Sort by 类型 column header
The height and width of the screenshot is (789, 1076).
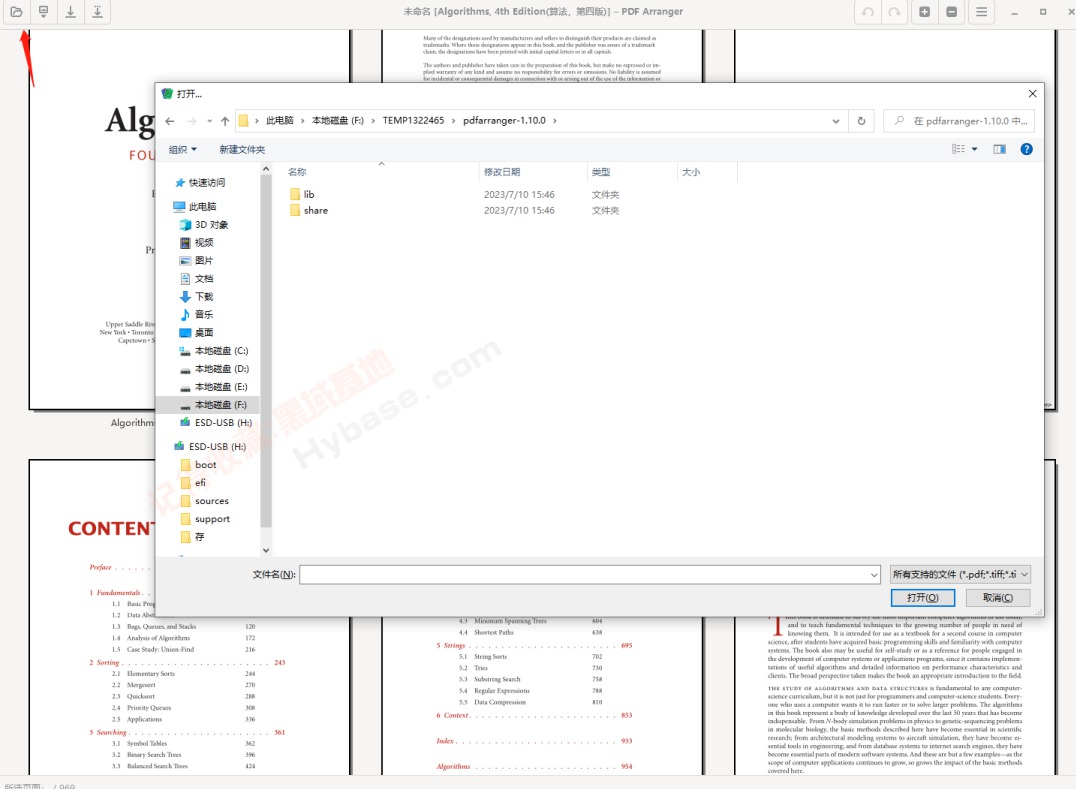(x=600, y=172)
